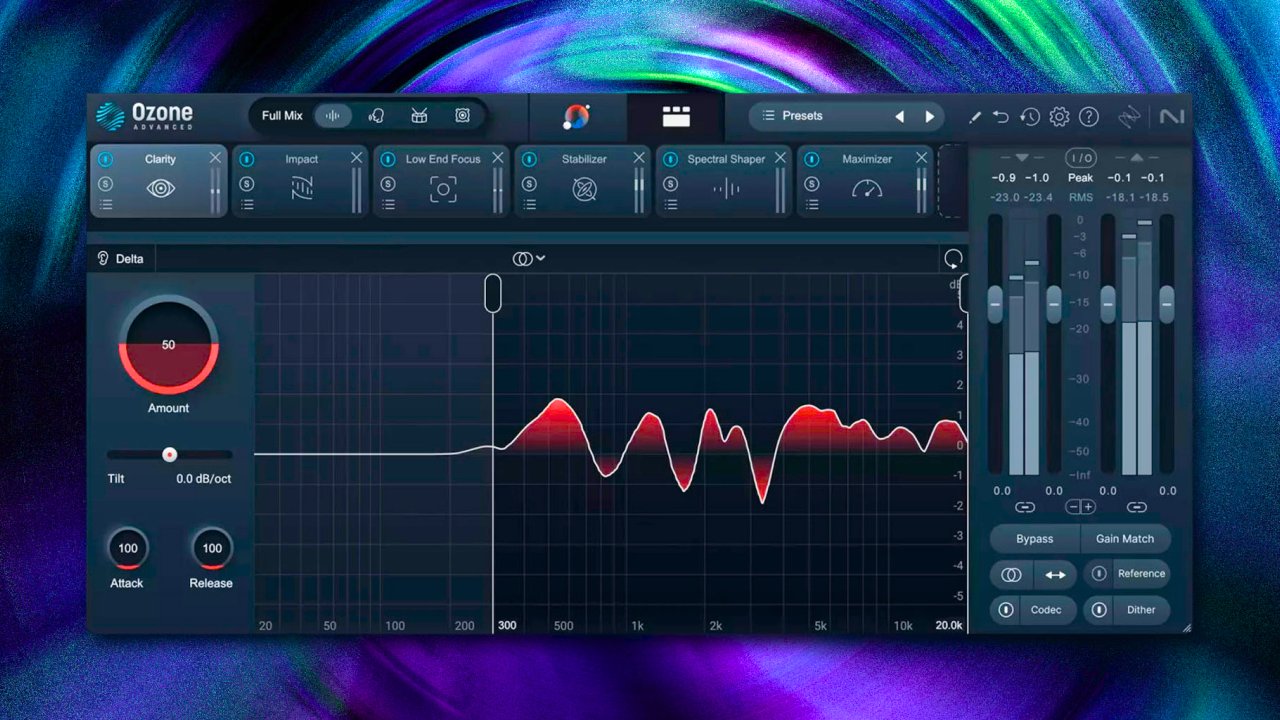Open the Spectral Shaper preset list icon
This screenshot has height=720, width=1280.
pyautogui.click(x=671, y=205)
